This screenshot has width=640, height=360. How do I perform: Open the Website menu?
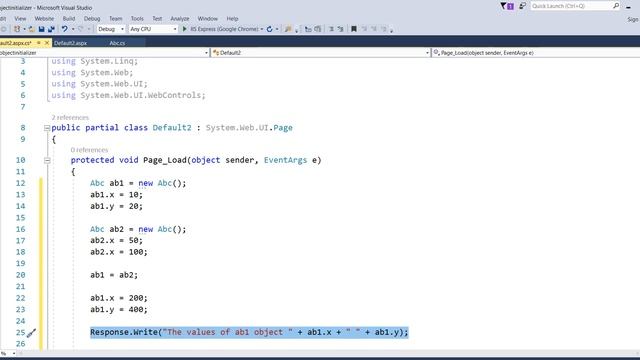44,19
